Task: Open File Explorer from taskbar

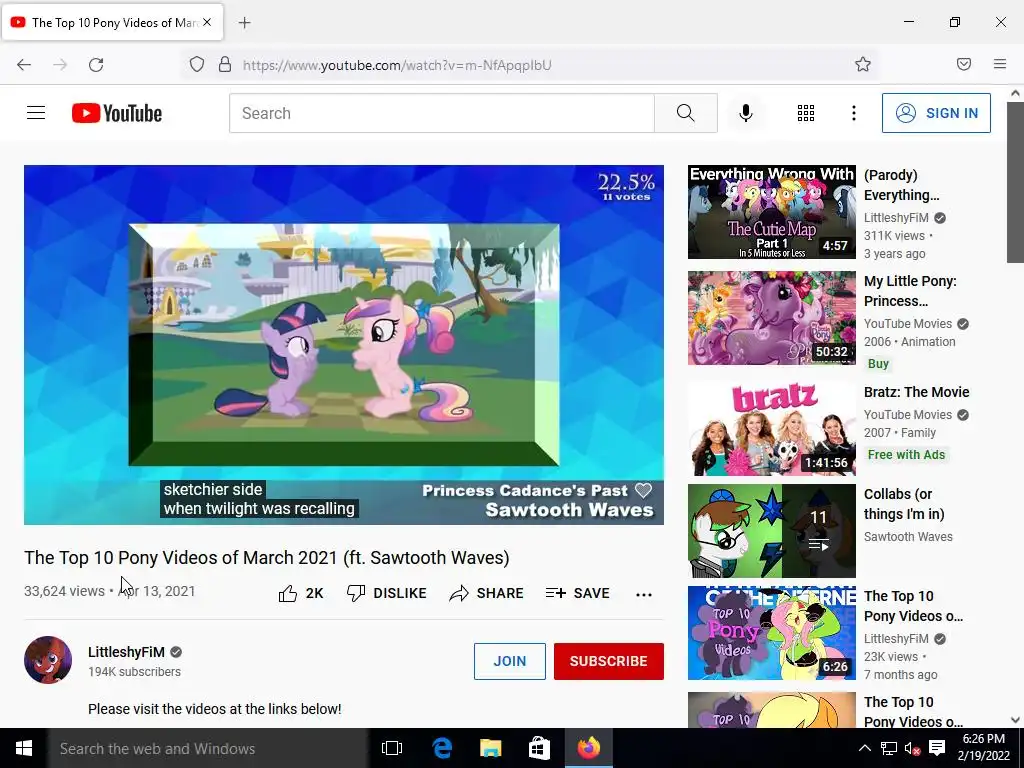Action: 490,748
